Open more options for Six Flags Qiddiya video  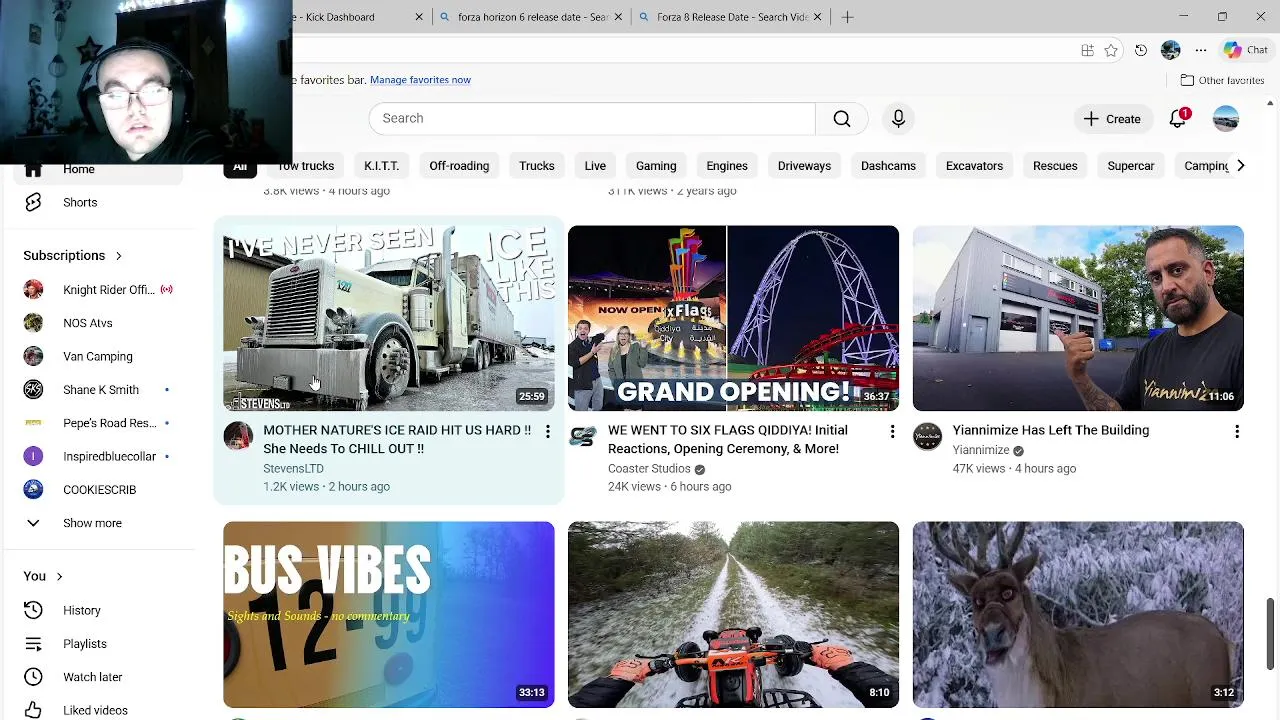pos(892,431)
